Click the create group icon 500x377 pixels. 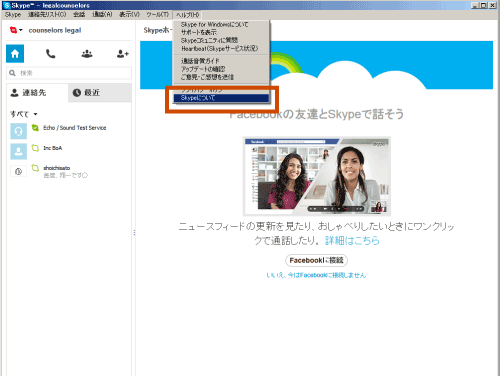[87, 54]
